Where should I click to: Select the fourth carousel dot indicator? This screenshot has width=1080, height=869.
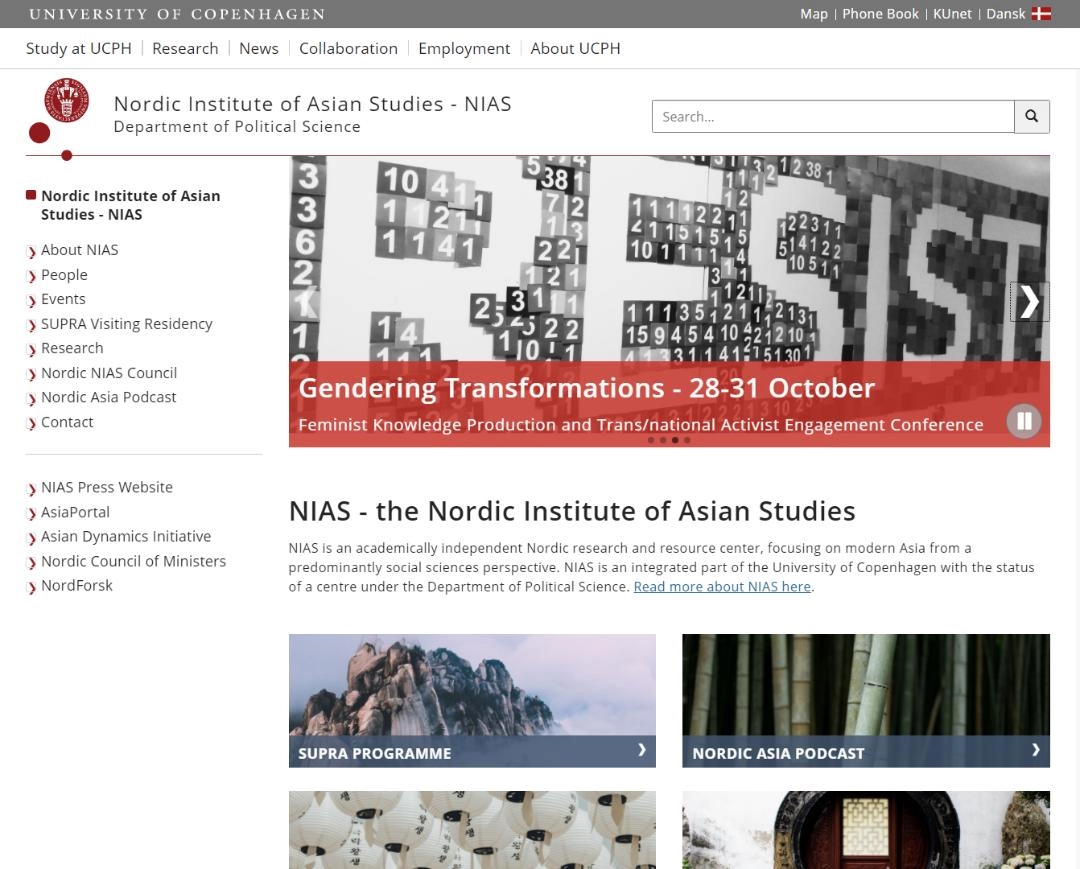(687, 440)
